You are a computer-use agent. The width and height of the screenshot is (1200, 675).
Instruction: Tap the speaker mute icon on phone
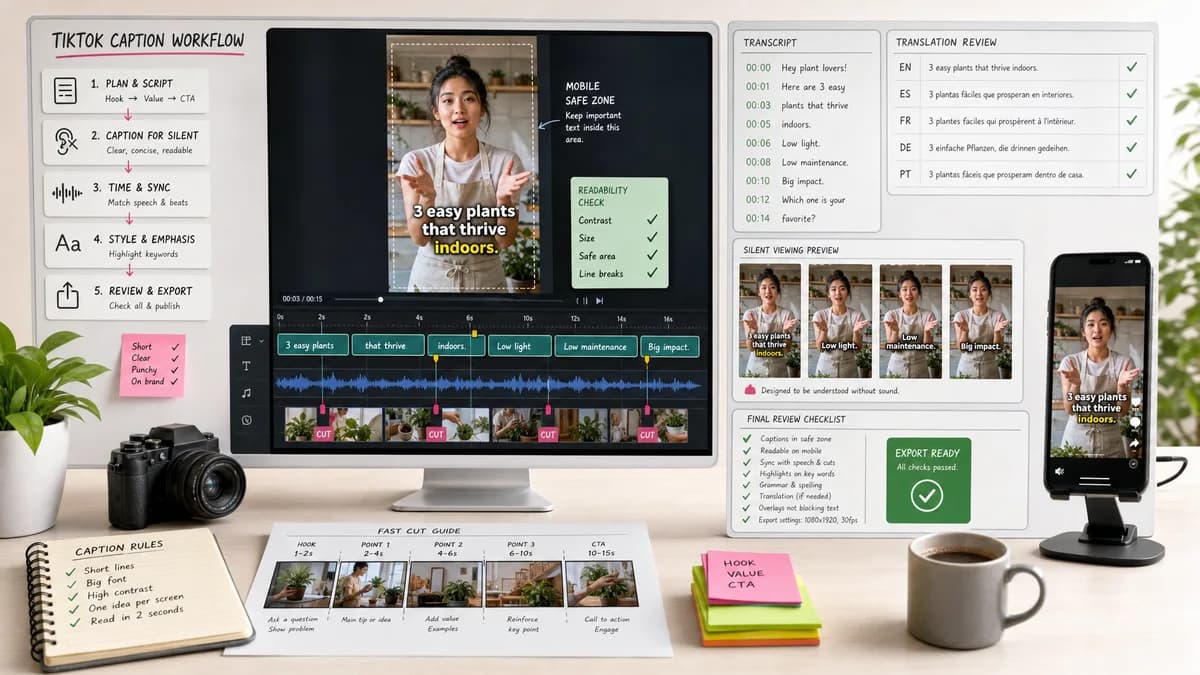click(1059, 471)
